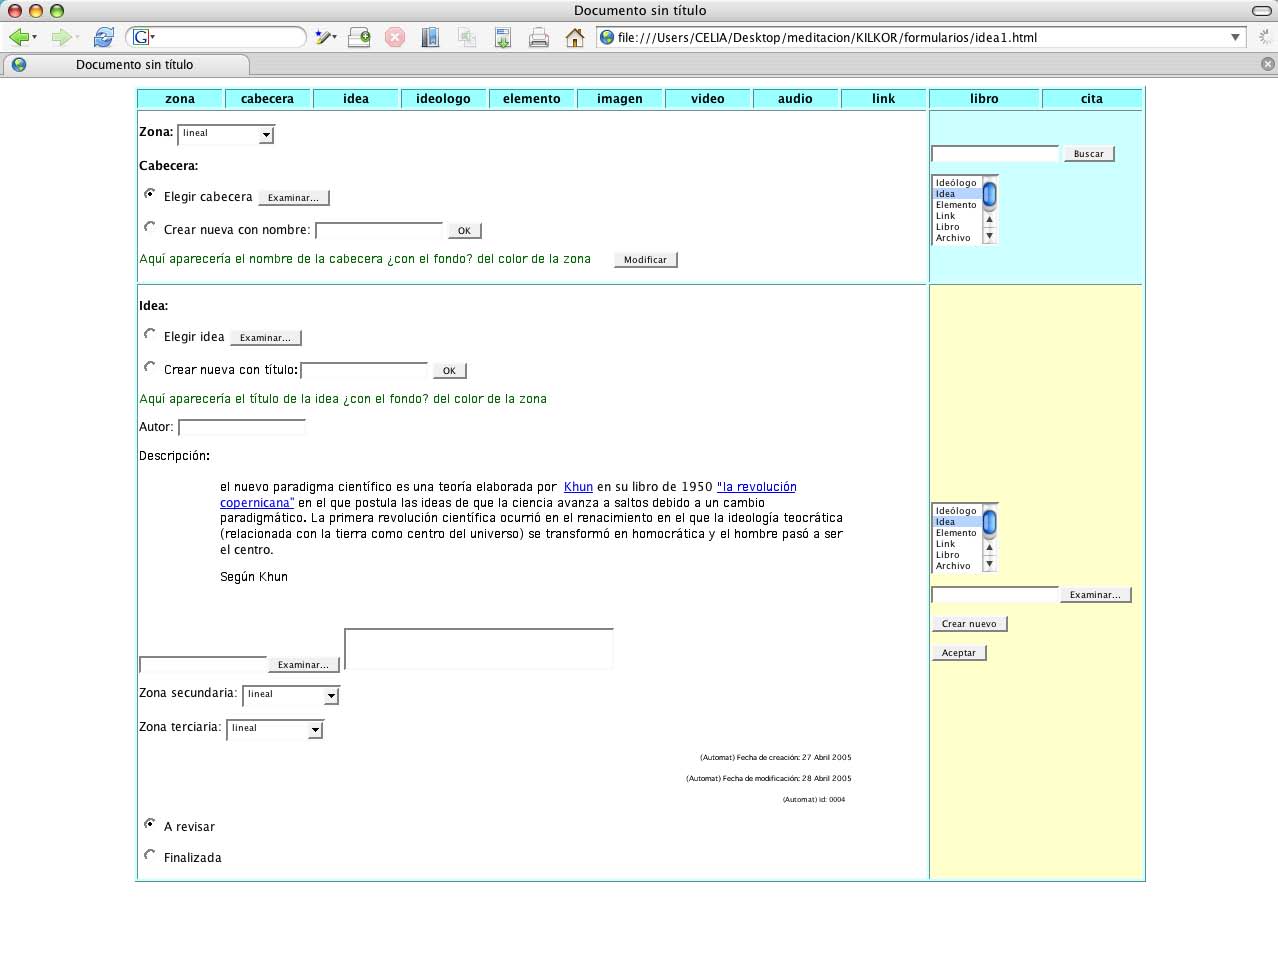The width and height of the screenshot is (1278, 958).
Task: Expand the 'Zona secundaria' dropdown
Action: click(x=291, y=695)
